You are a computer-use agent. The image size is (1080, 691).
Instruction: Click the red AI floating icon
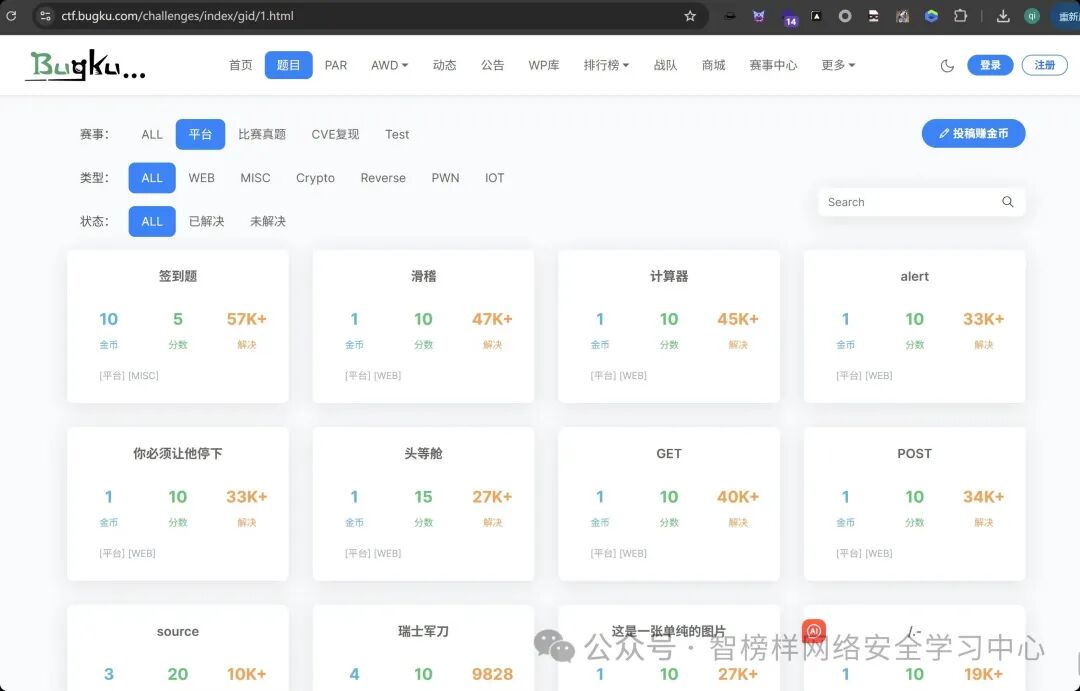coord(813,630)
